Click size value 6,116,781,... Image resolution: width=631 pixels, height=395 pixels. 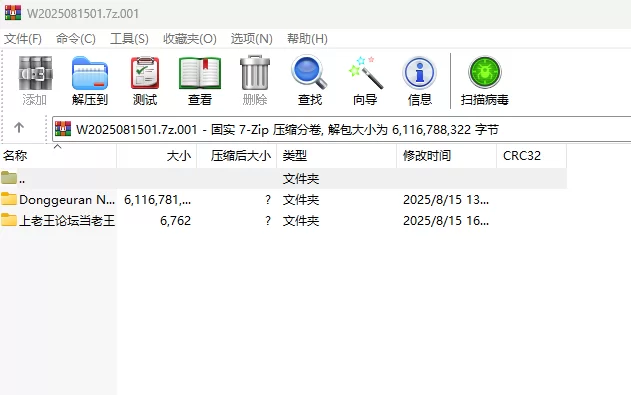pos(157,200)
